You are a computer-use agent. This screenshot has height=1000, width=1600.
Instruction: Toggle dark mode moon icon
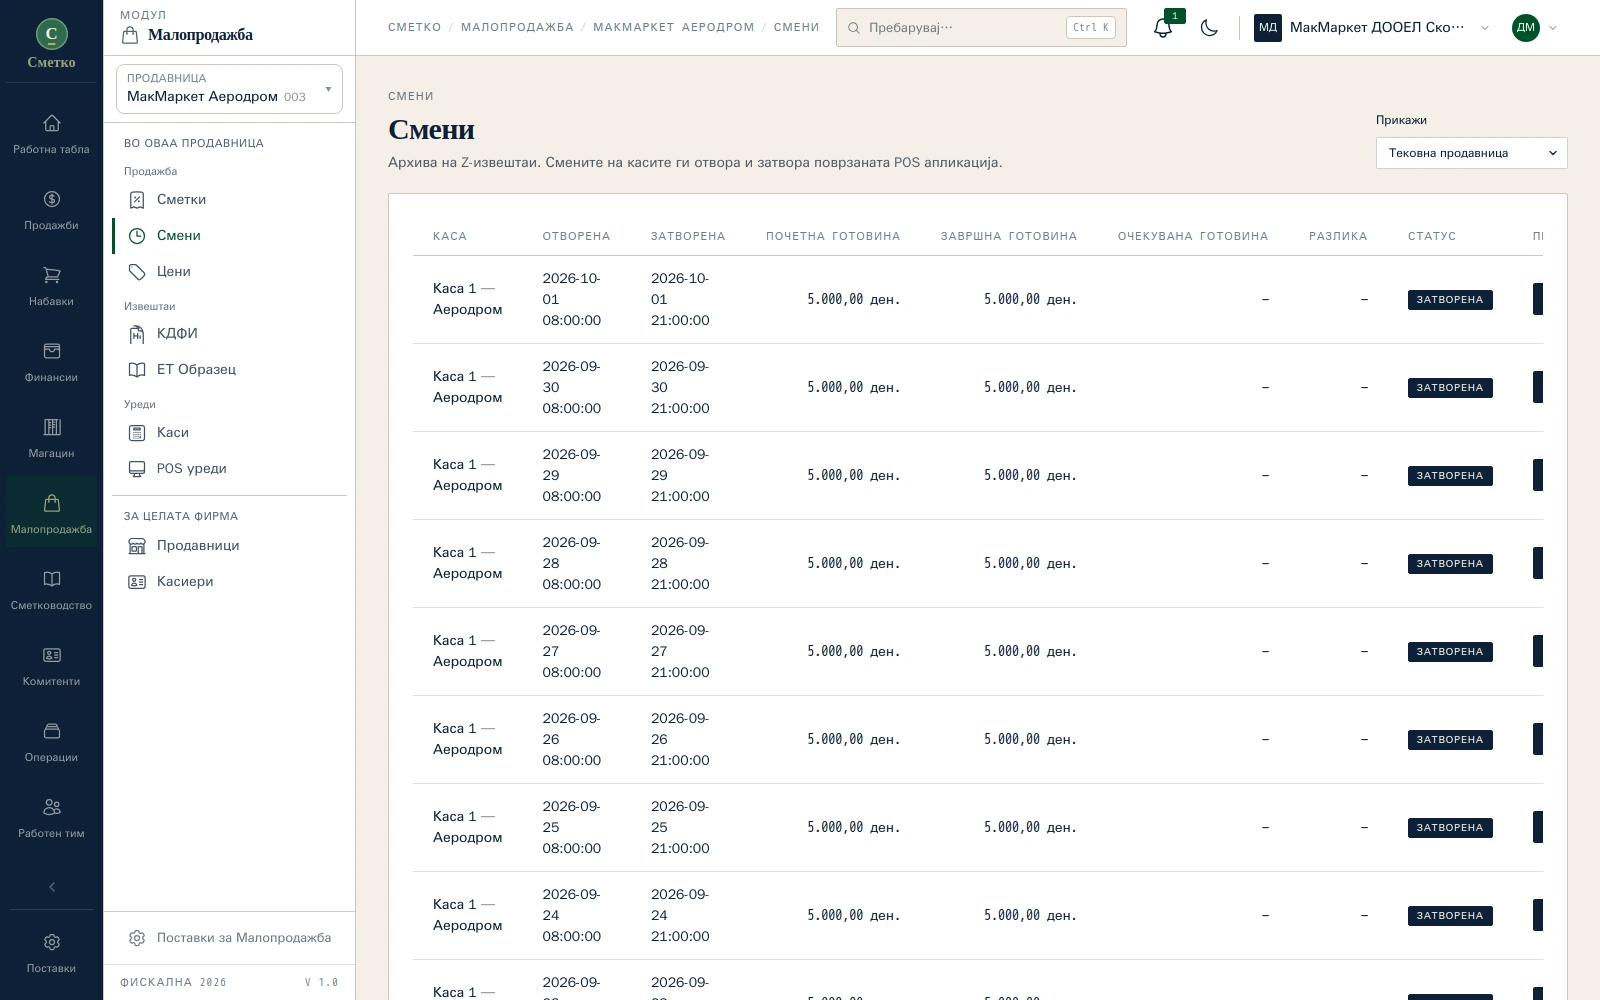(x=1209, y=28)
